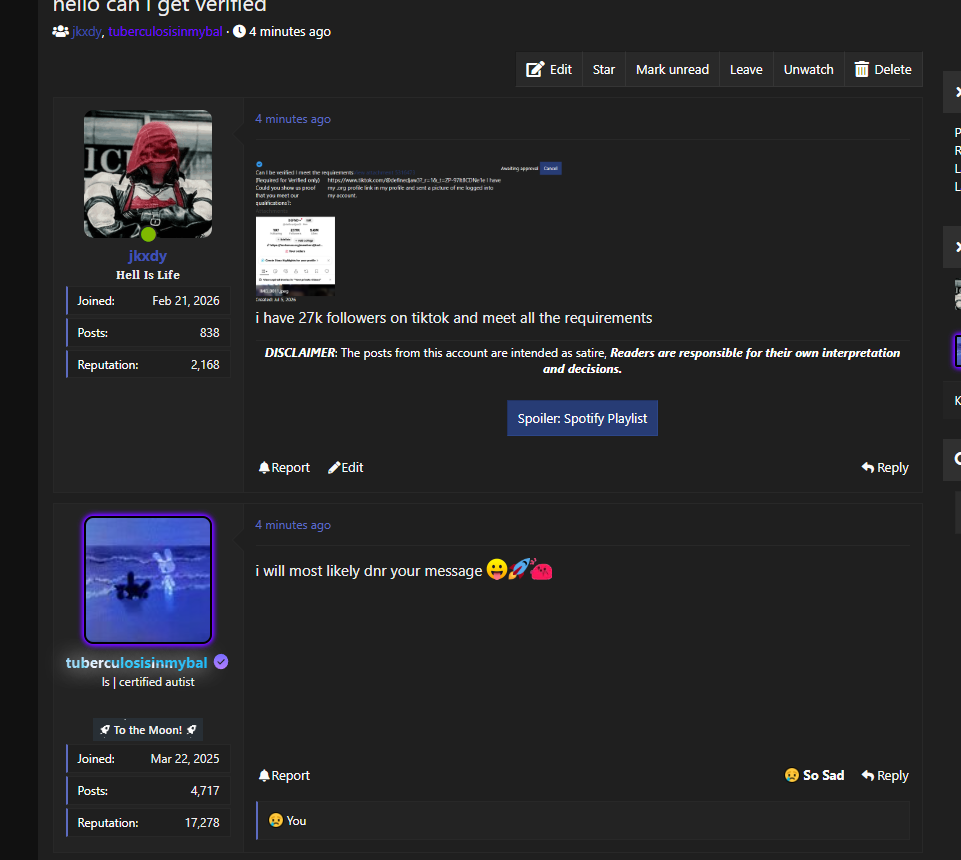
Task: Click the tongue-out emoji in message
Action: point(496,569)
